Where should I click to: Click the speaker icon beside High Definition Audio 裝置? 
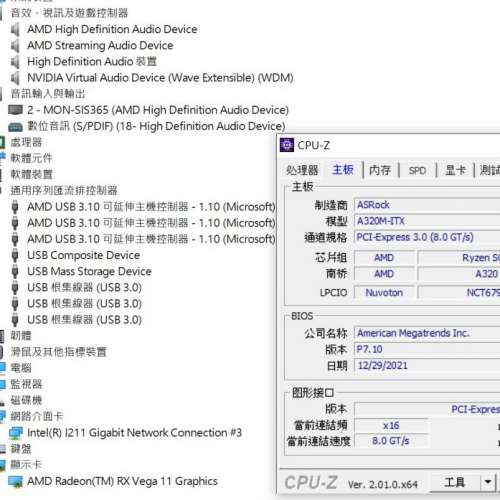pos(15,62)
